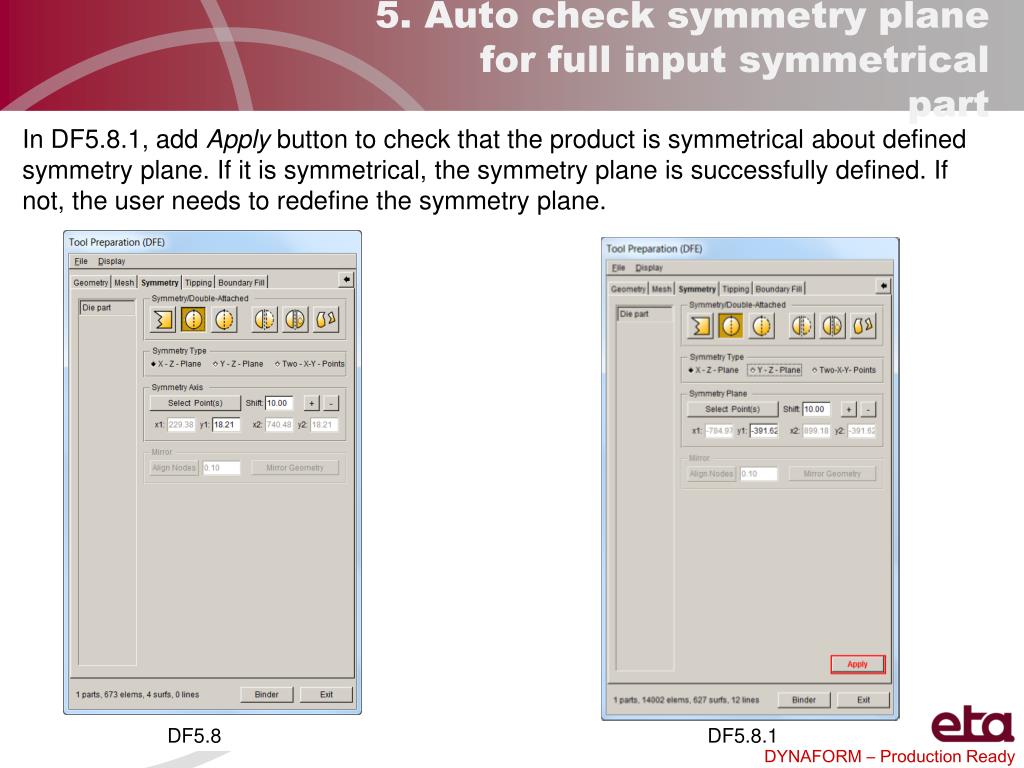This screenshot has width=1024, height=768.
Task: Open File menu in DF5.8.1 dialog
Action: click(x=618, y=268)
